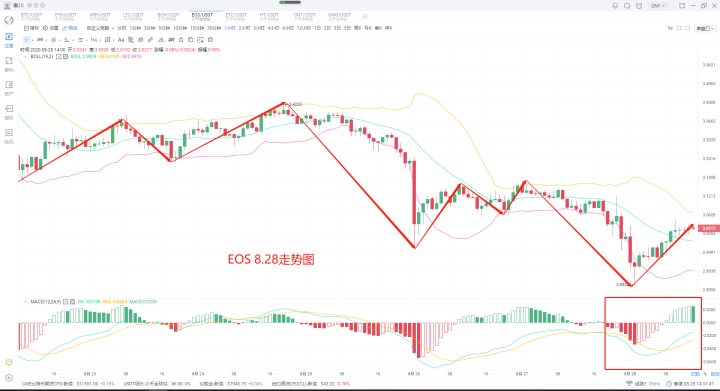Open the assets wallet sidebar icon
Viewport: 720px width, 391px height.
pos(9,88)
